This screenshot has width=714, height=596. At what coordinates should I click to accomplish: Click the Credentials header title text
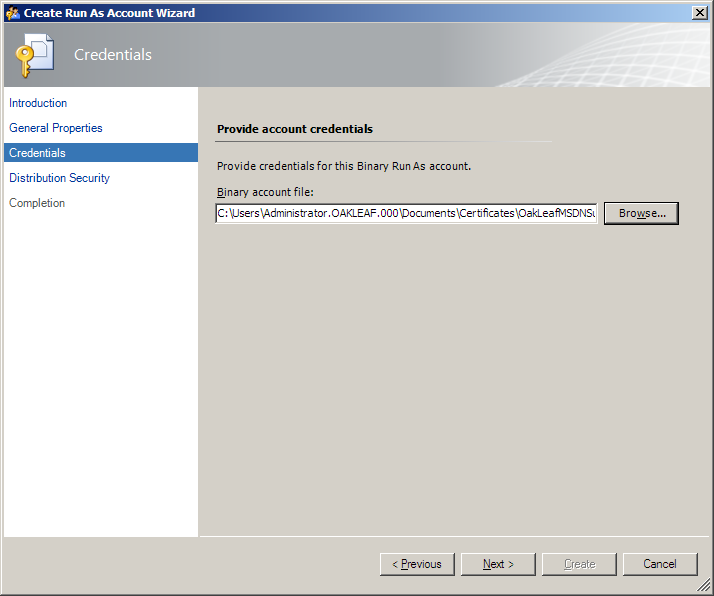(113, 55)
